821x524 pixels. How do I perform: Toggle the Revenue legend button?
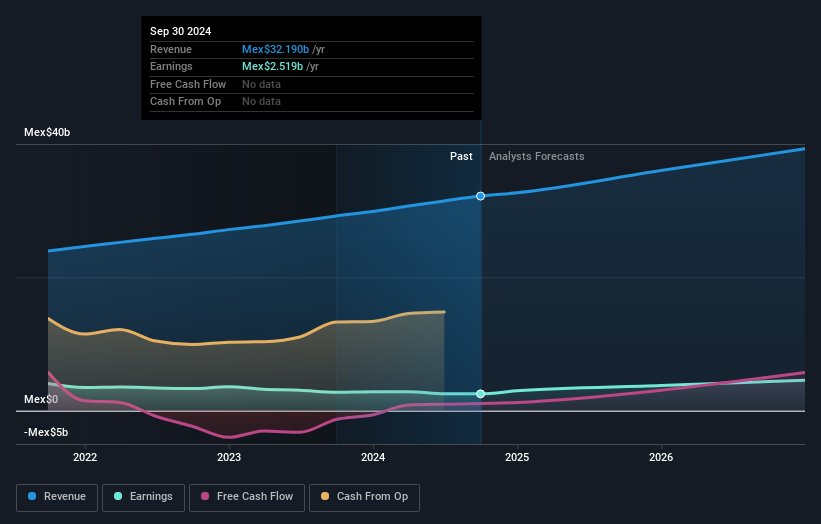pyautogui.click(x=57, y=497)
